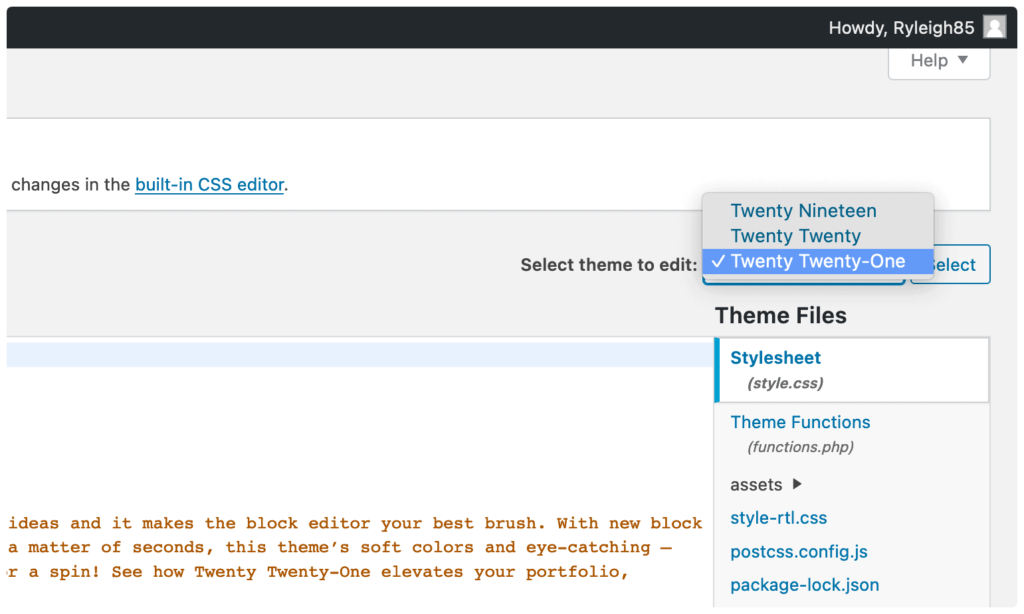
Task: Click the user avatar icon
Action: tap(994, 28)
